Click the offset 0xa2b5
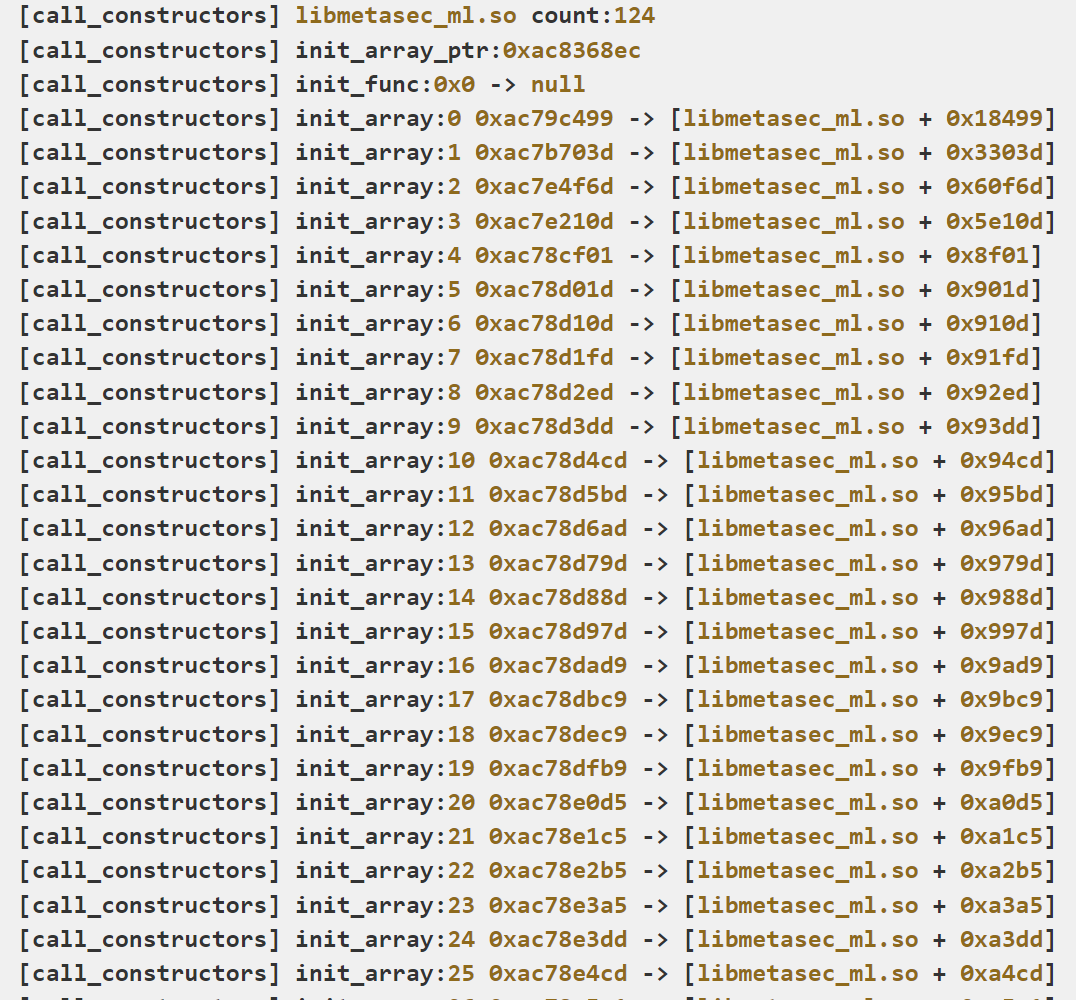This screenshot has width=1076, height=1000. coord(1002,870)
